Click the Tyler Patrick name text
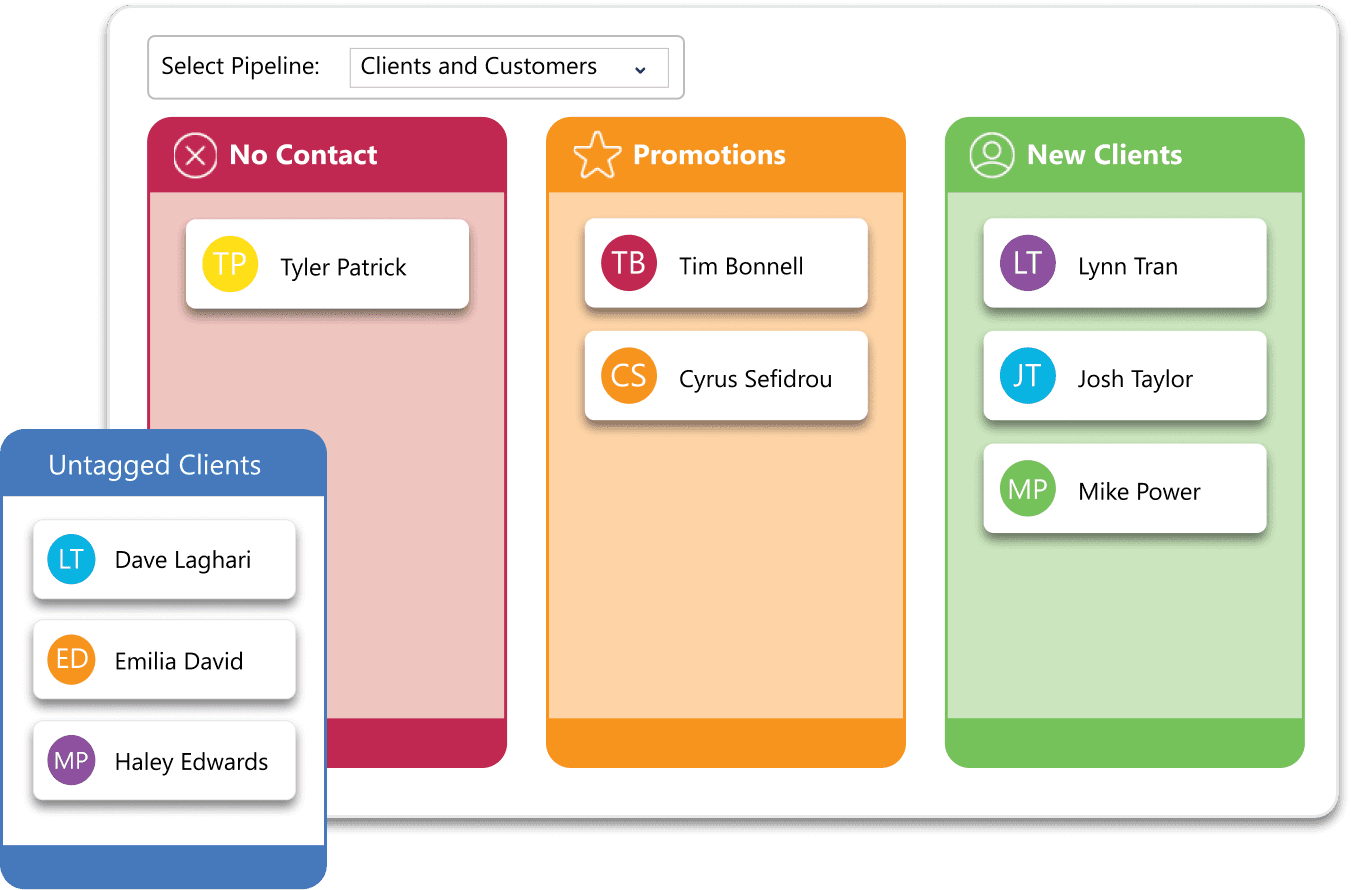Viewport: 1351px width, 890px height. (343, 267)
